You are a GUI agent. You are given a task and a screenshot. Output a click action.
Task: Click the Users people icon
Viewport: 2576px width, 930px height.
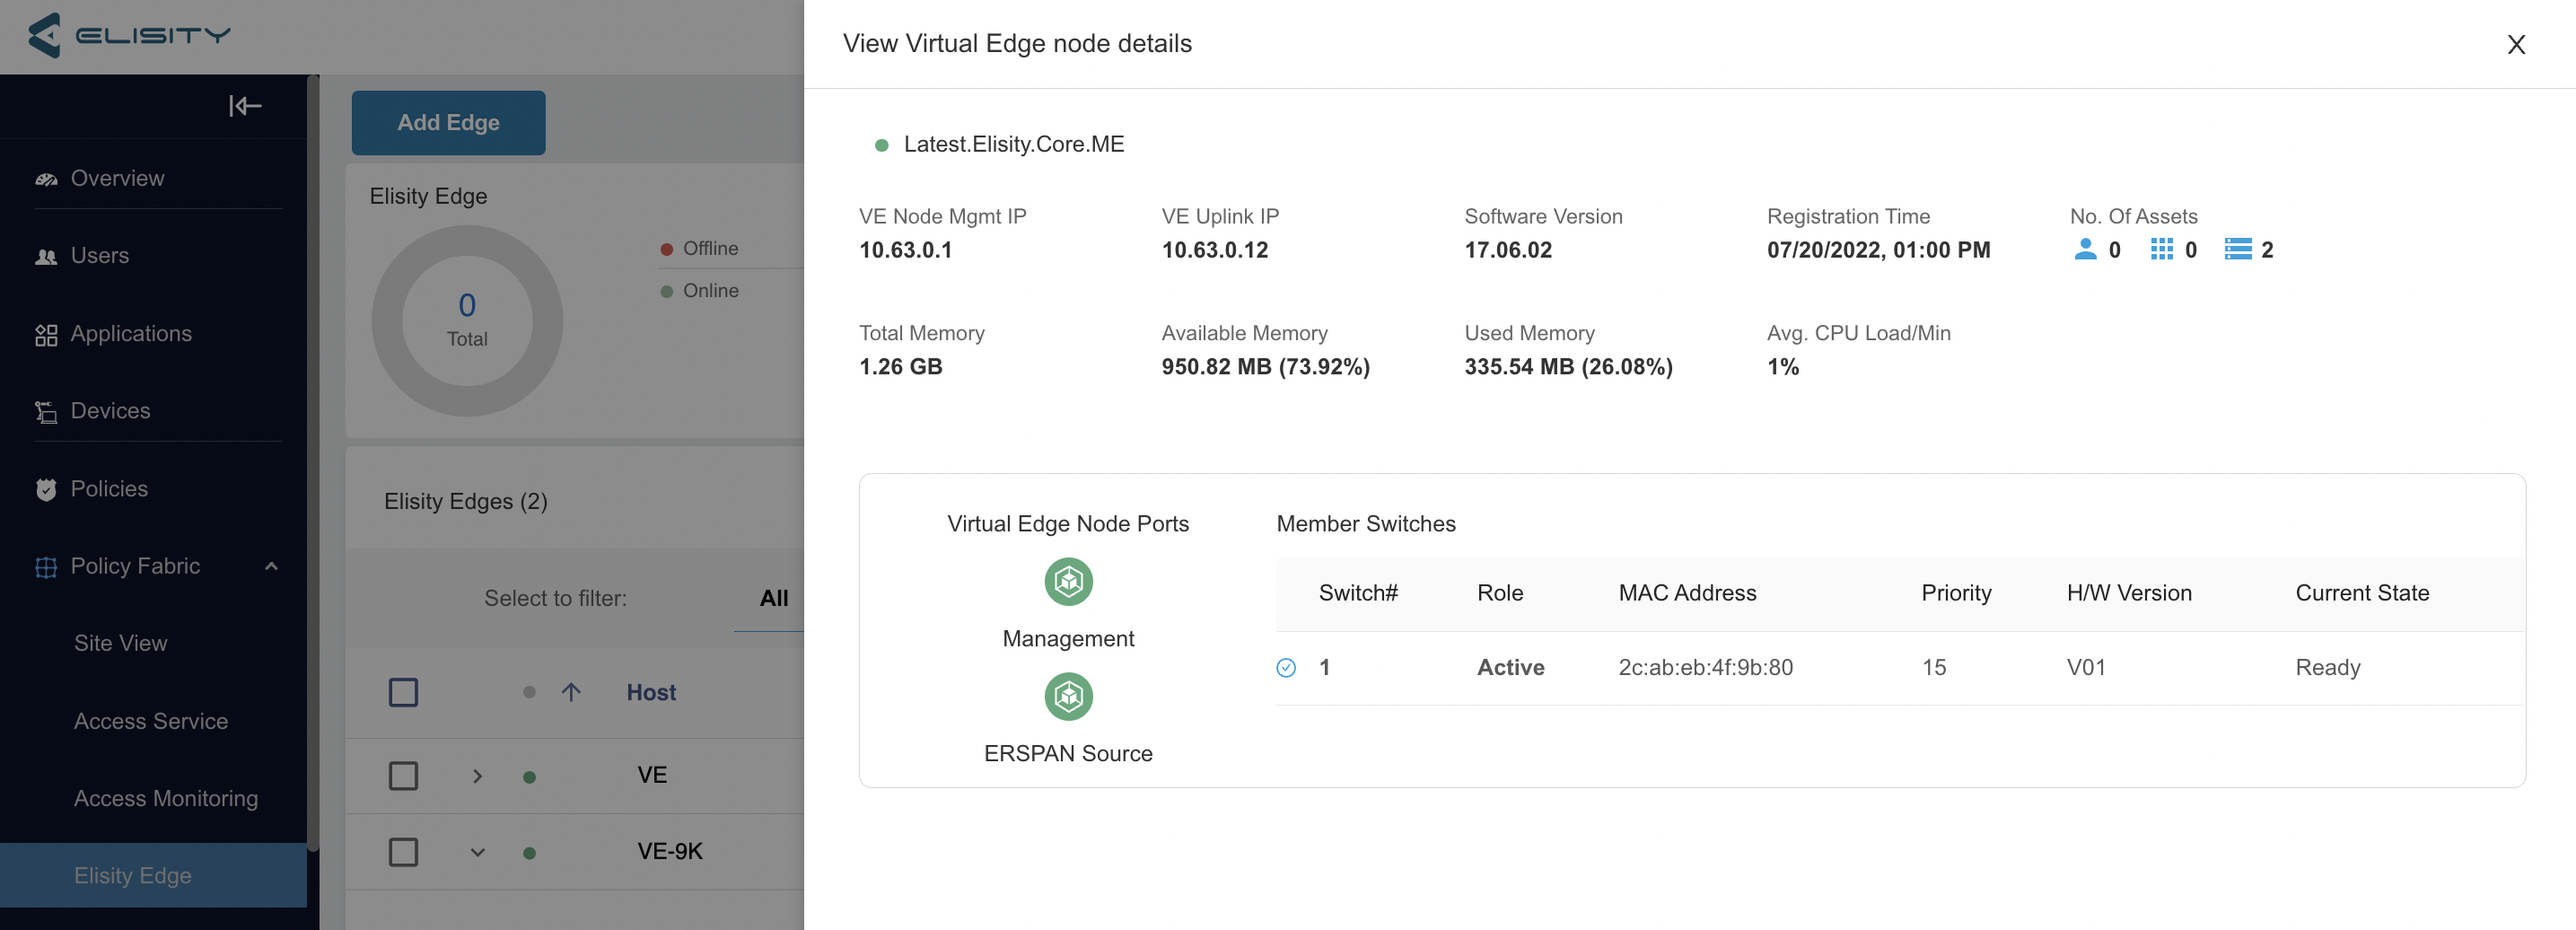[x=46, y=257]
